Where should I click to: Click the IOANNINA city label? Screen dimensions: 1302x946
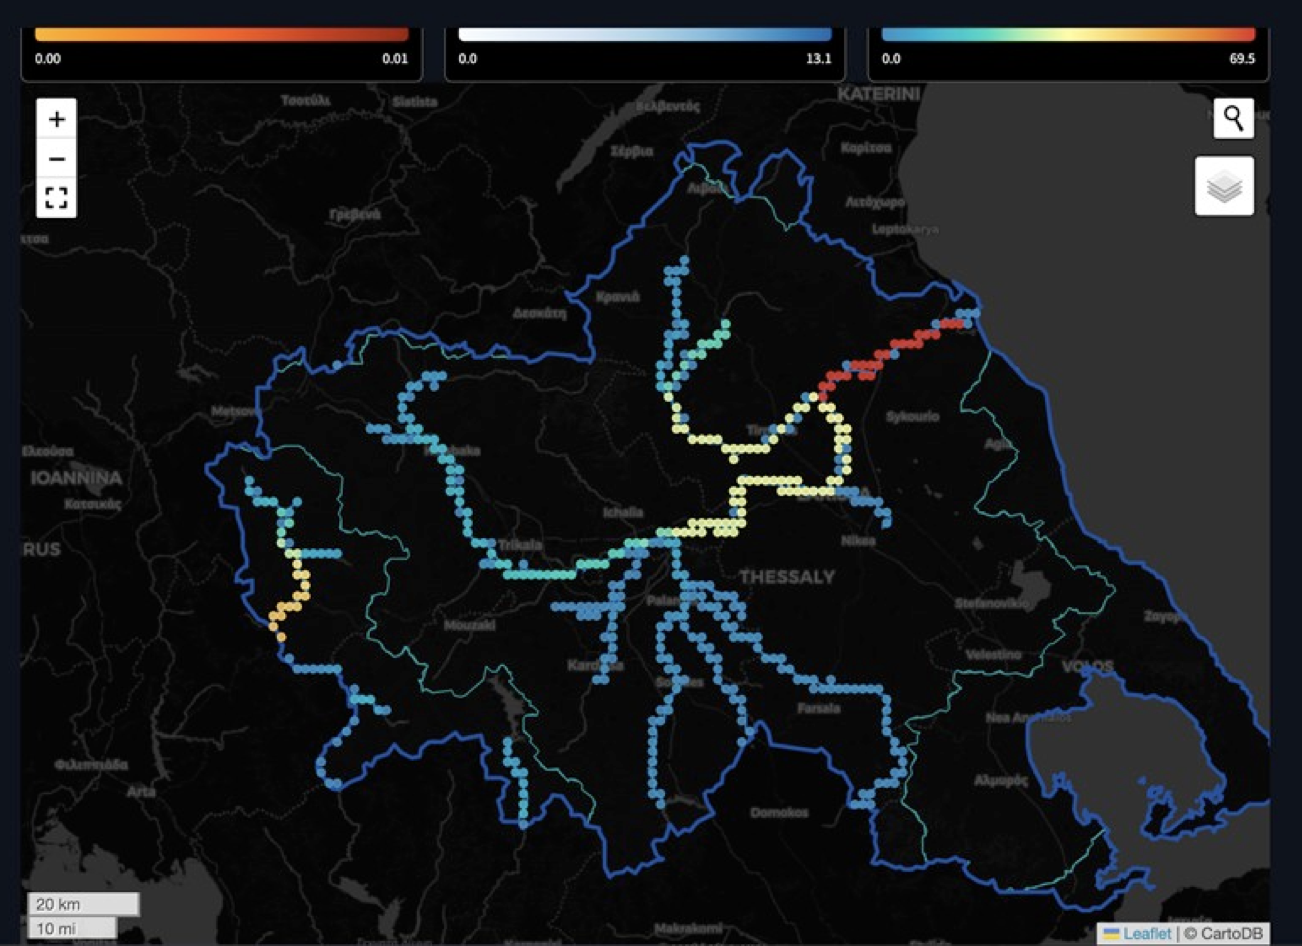(x=76, y=478)
